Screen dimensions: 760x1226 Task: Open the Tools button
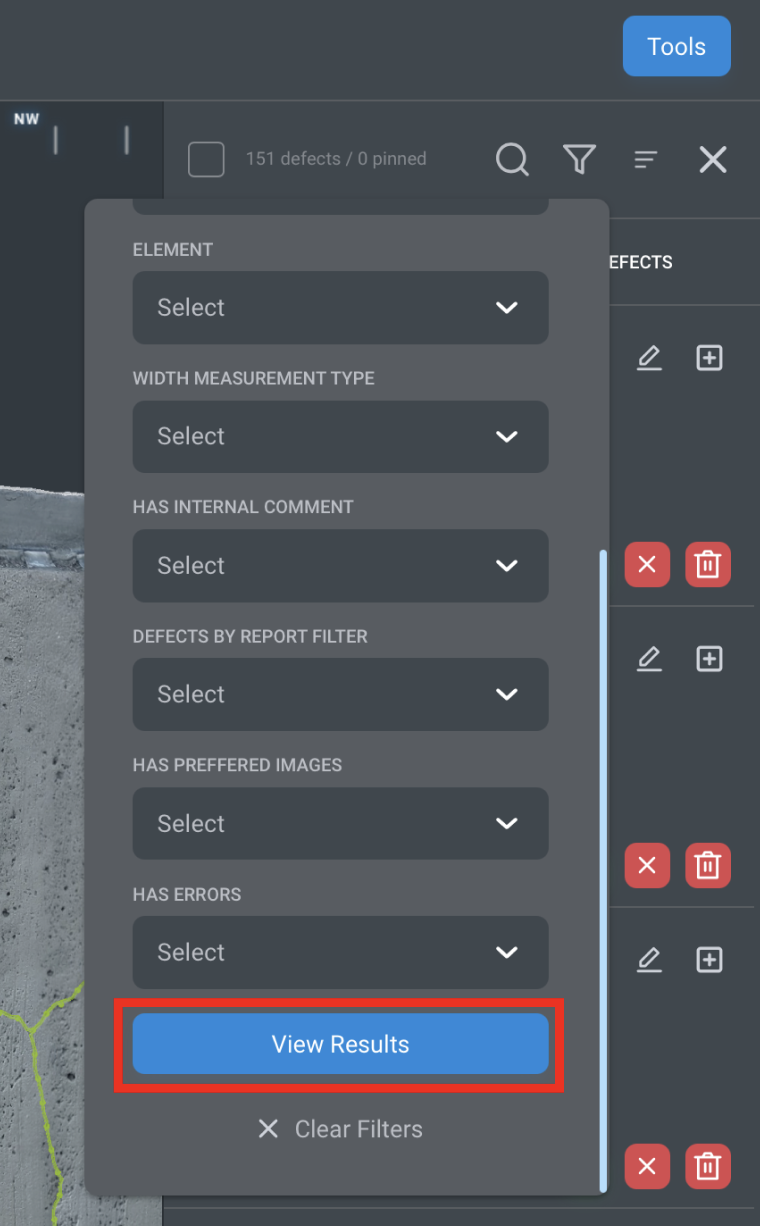tap(676, 47)
